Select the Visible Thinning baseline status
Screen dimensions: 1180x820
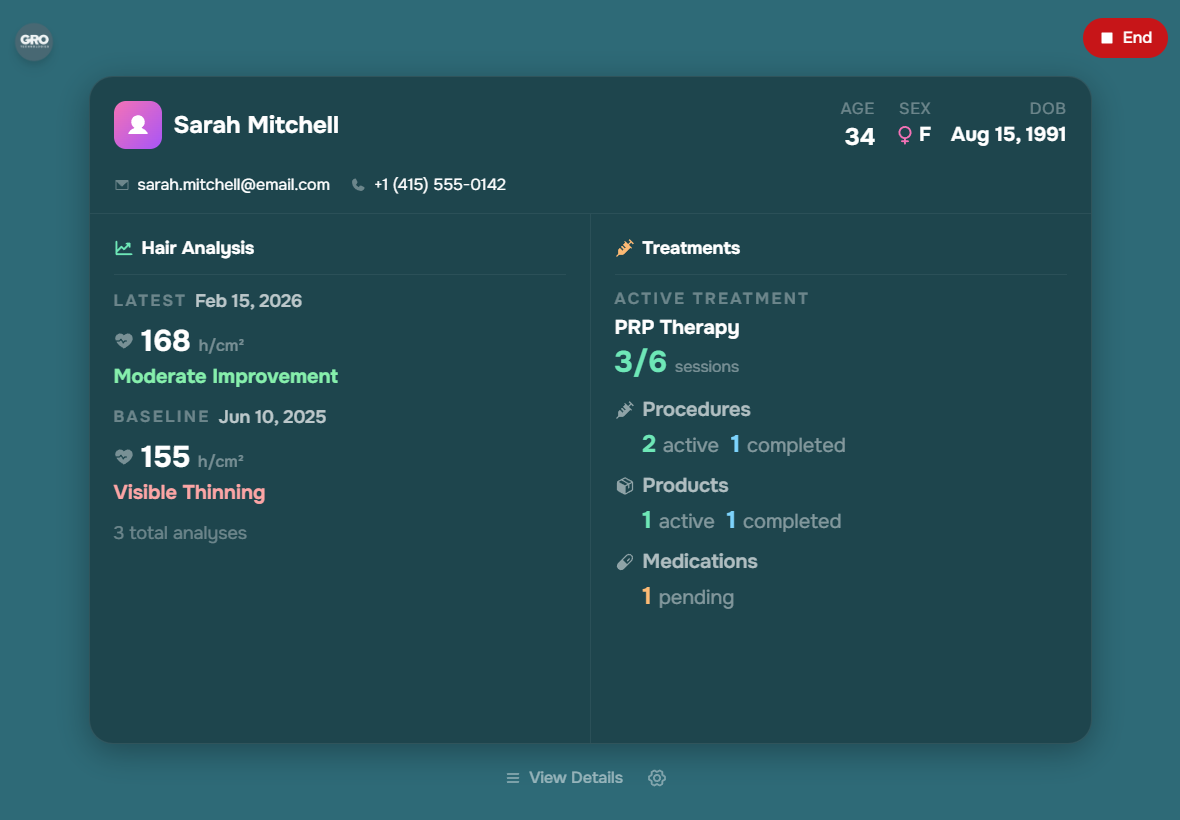click(x=189, y=493)
